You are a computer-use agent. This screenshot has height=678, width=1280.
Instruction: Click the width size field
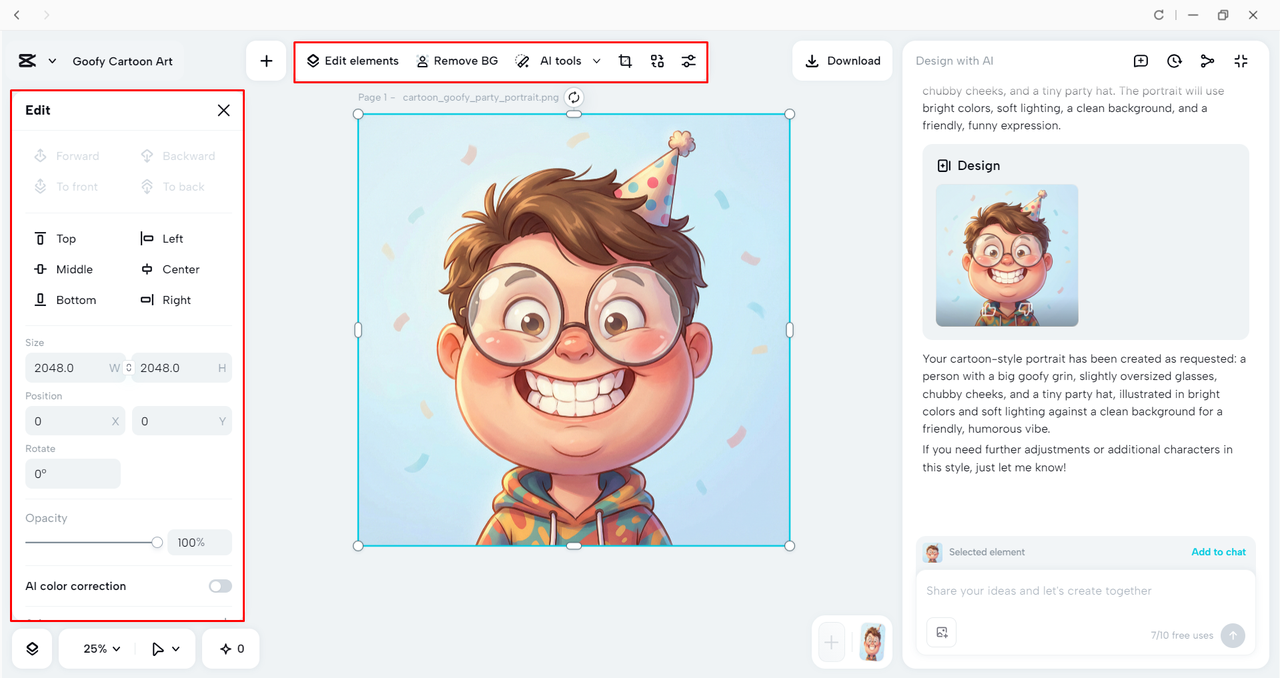pyautogui.click(x=75, y=368)
